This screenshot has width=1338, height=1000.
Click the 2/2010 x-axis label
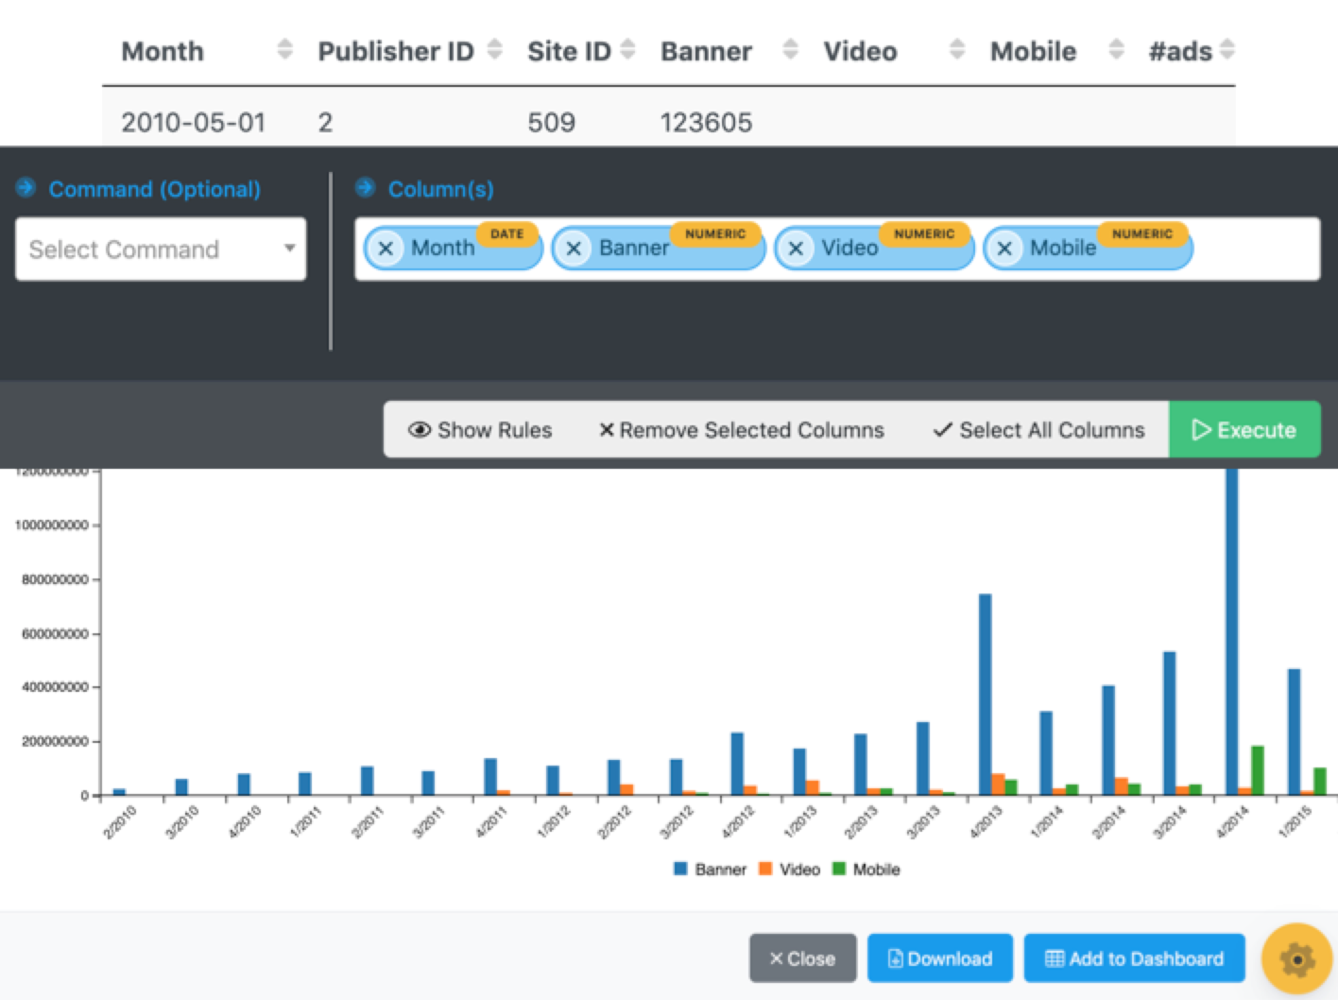120,822
